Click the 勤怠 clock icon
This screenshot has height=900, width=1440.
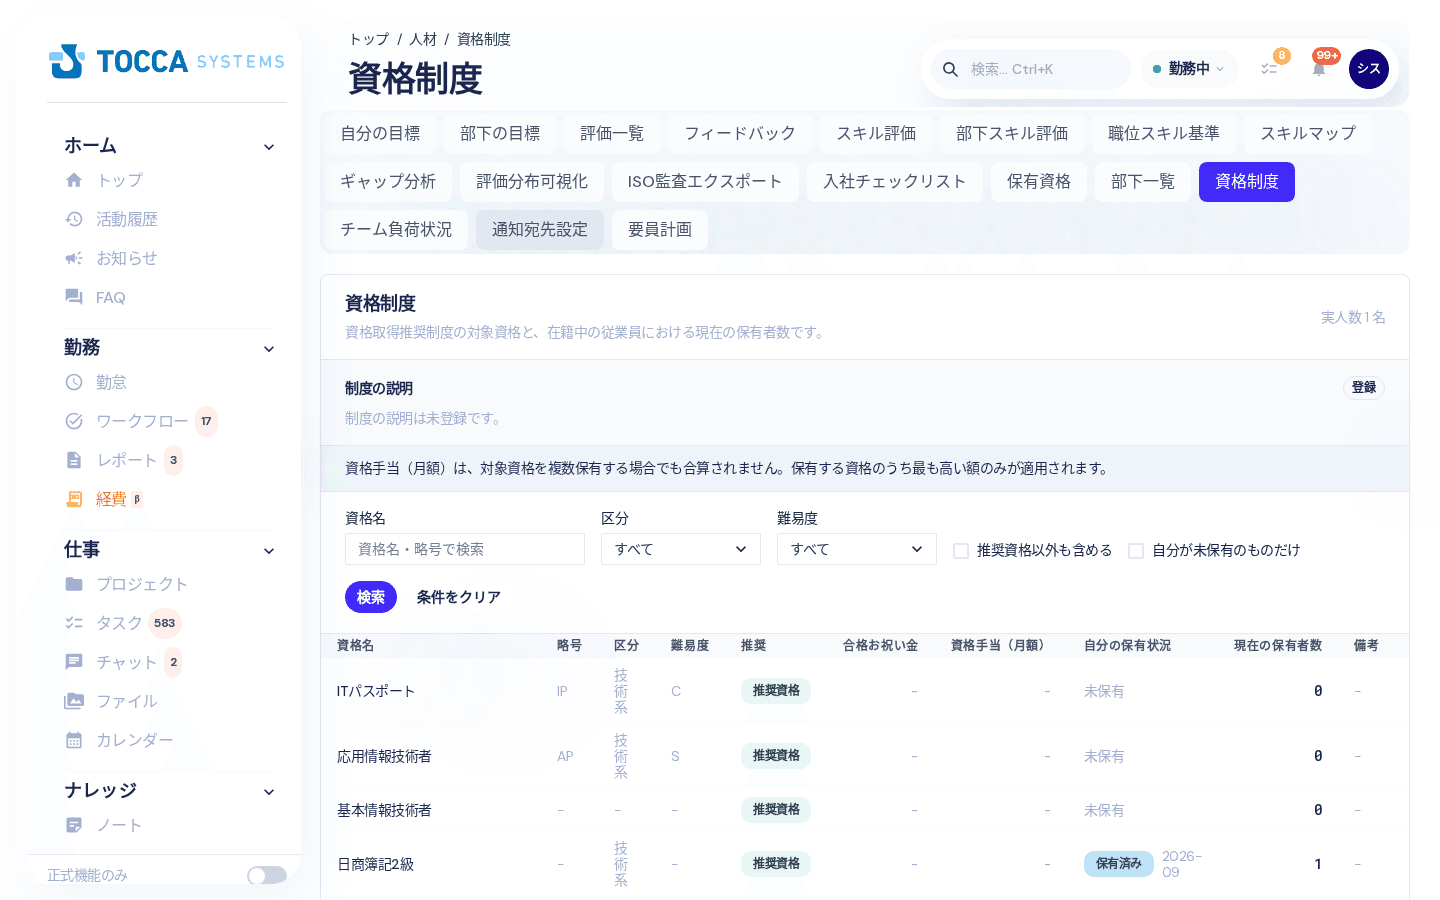74,382
